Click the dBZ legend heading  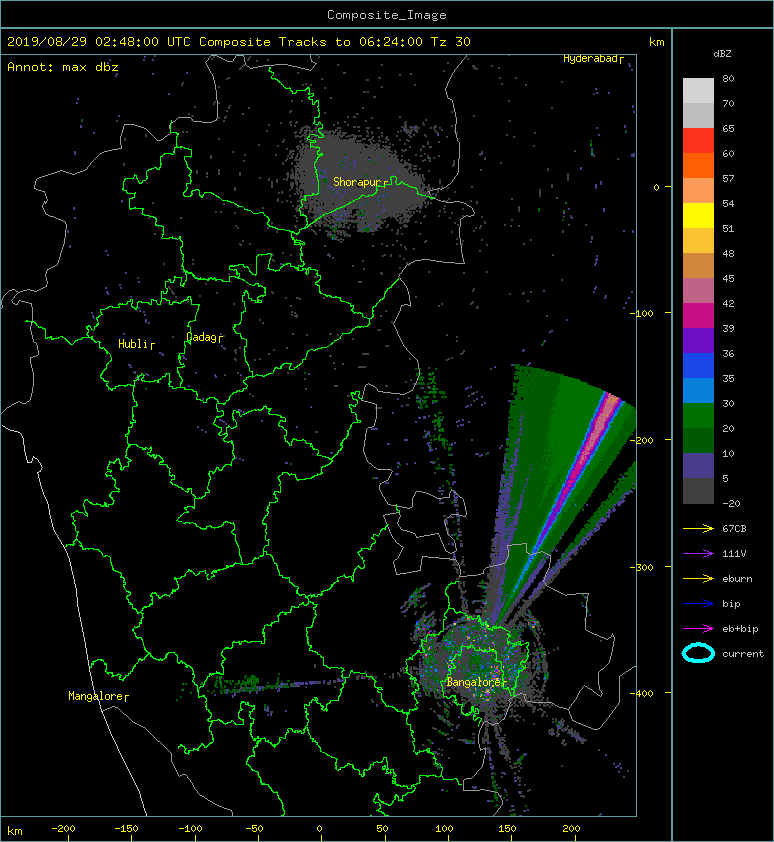[x=722, y=54]
